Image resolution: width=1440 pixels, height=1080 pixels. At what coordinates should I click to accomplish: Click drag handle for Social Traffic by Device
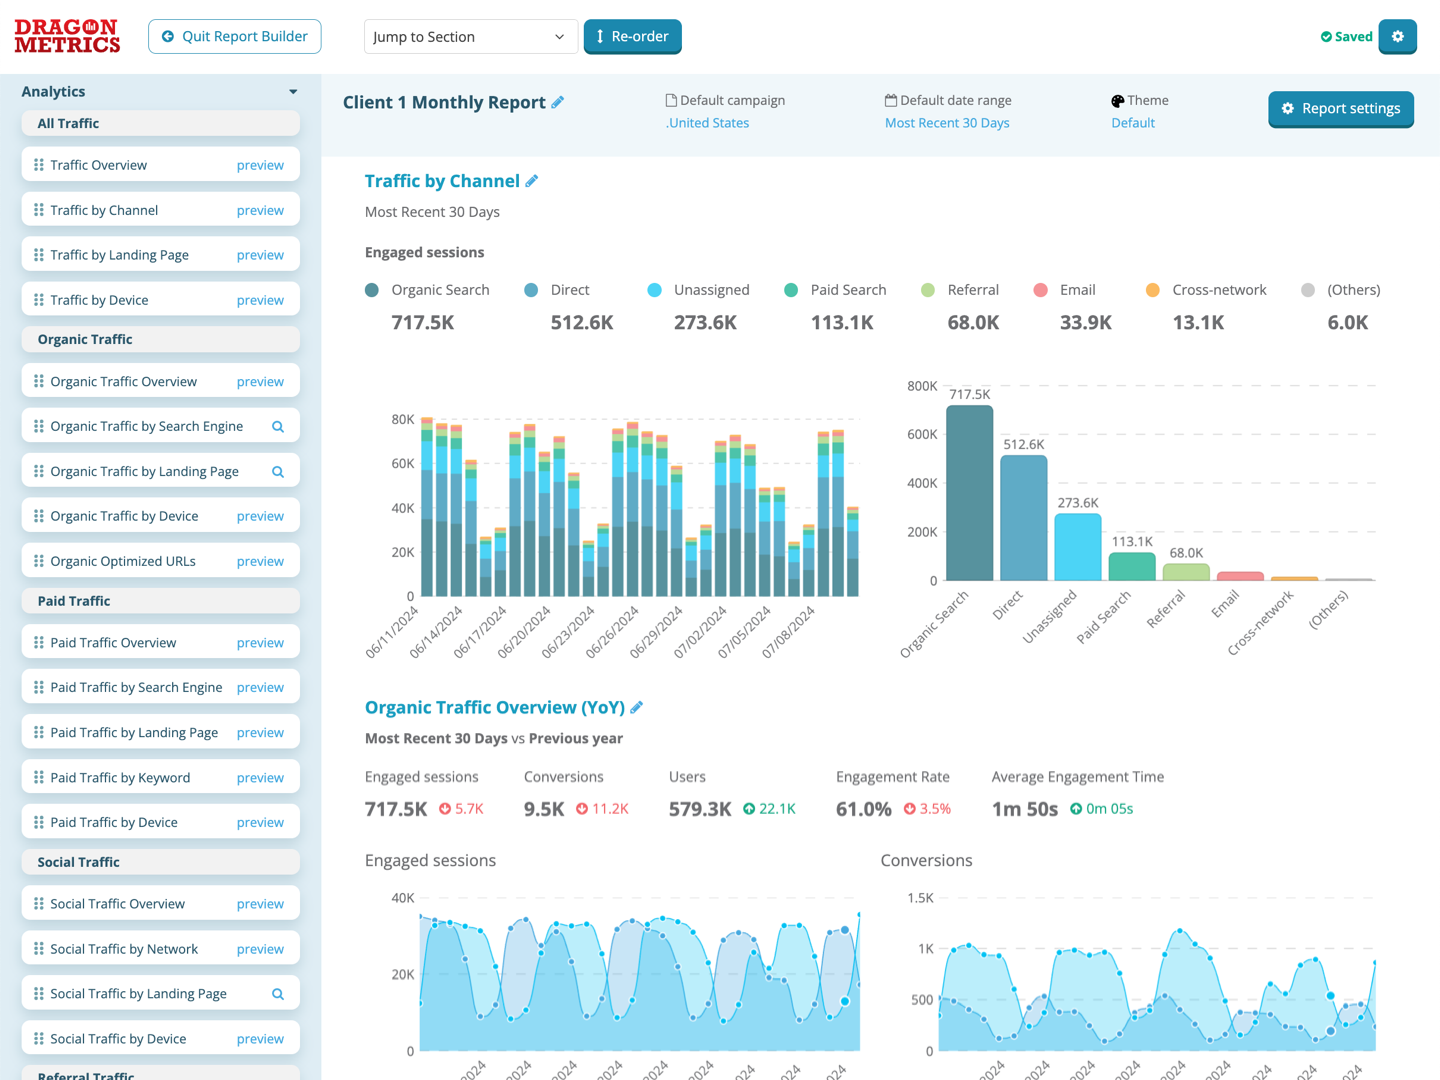39,1038
